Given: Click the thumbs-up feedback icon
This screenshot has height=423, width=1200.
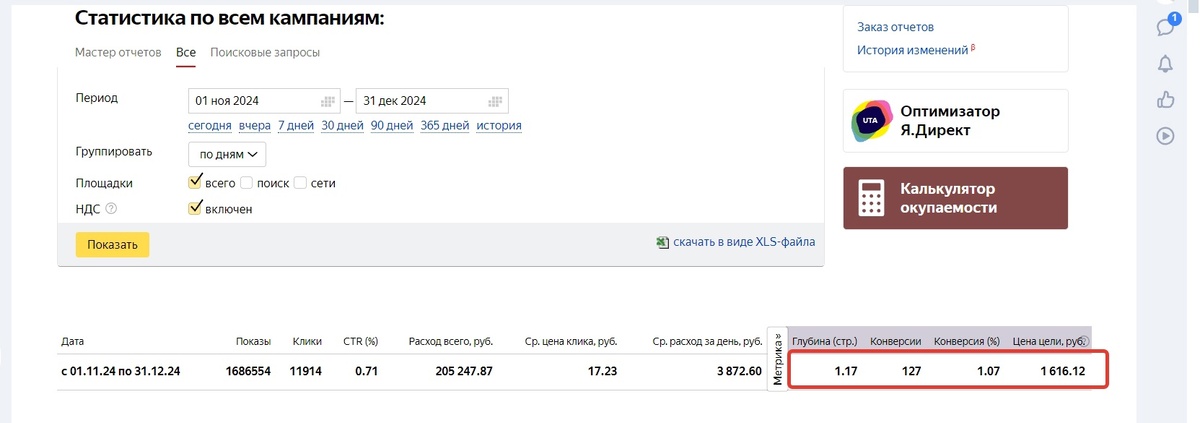Looking at the screenshot, I should tap(1165, 99).
